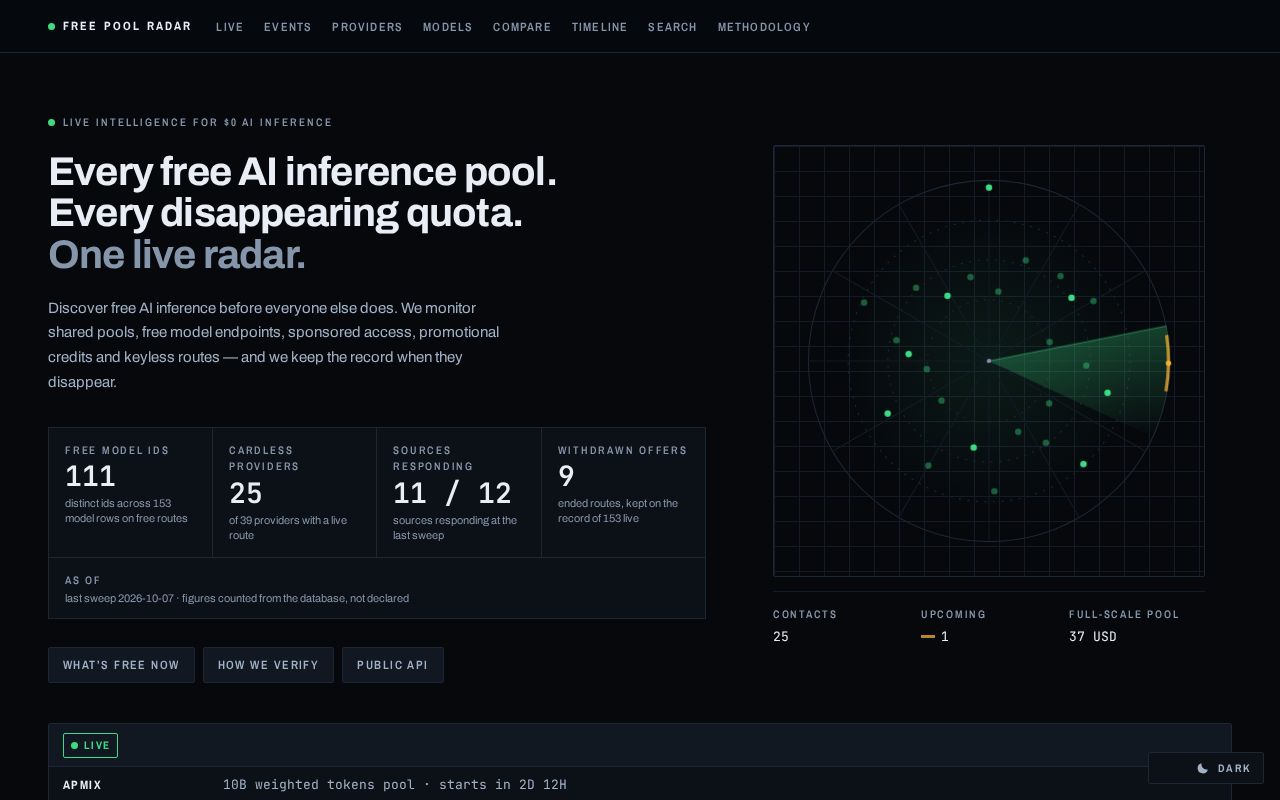Screen dimensions: 1280x800
Task: Open Search from the nav
Action: [x=672, y=27]
